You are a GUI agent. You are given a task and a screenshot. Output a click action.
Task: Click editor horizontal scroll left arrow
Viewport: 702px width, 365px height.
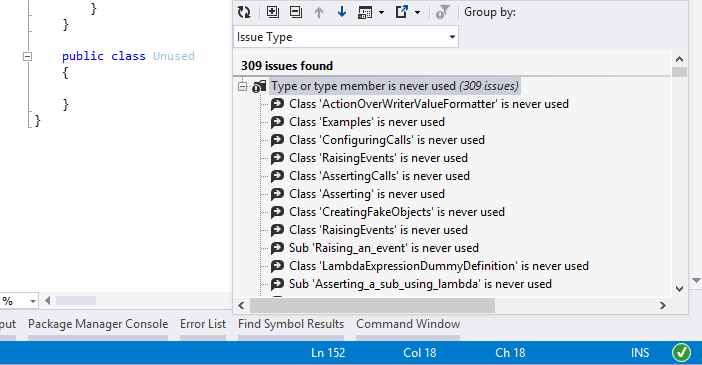click(47, 301)
